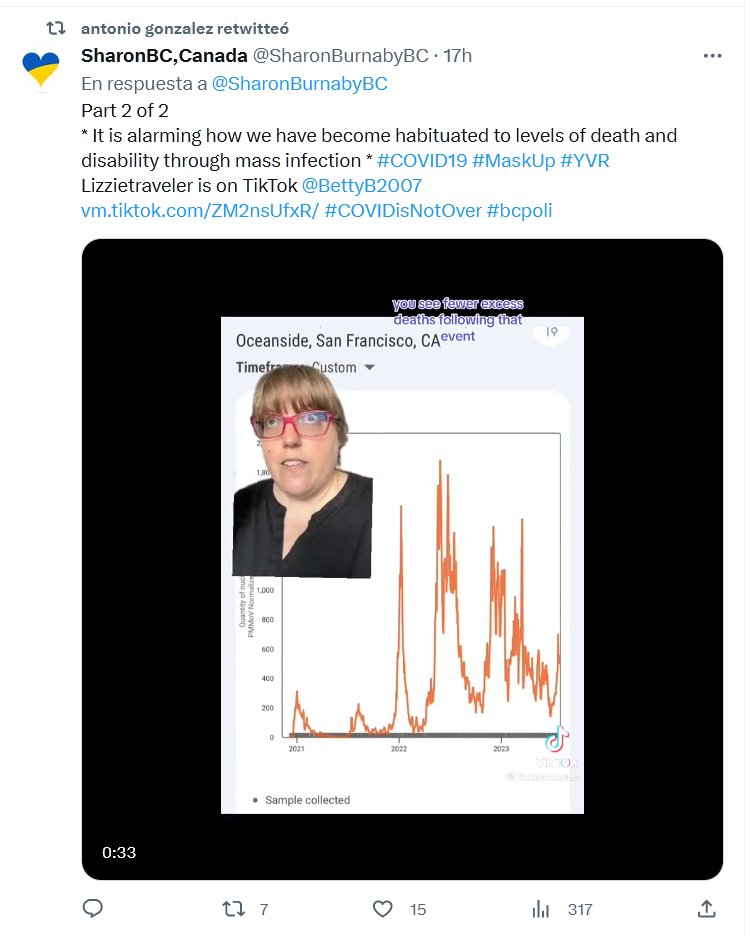Open the vm.tiktok.com video link
Image resolution: width=750 pixels, height=936 pixels.
tap(200, 211)
